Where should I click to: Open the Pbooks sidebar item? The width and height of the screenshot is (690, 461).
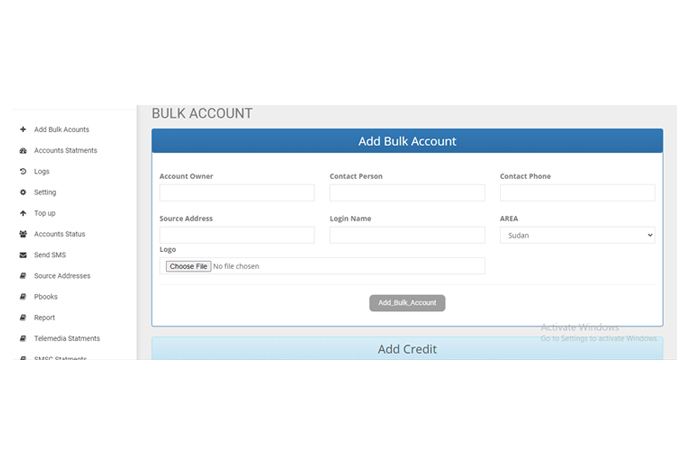(45, 297)
